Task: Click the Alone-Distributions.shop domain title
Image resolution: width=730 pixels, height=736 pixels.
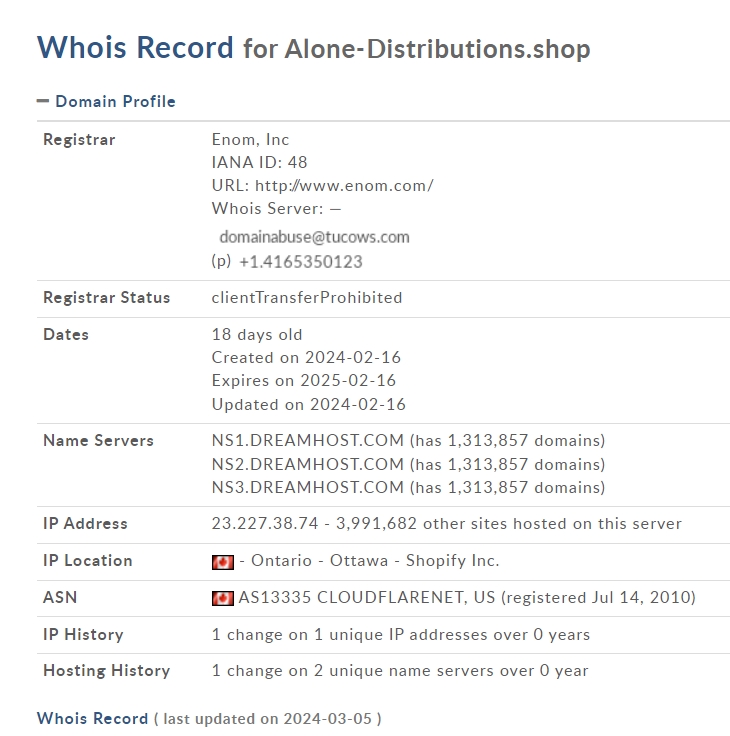Action: point(438,49)
